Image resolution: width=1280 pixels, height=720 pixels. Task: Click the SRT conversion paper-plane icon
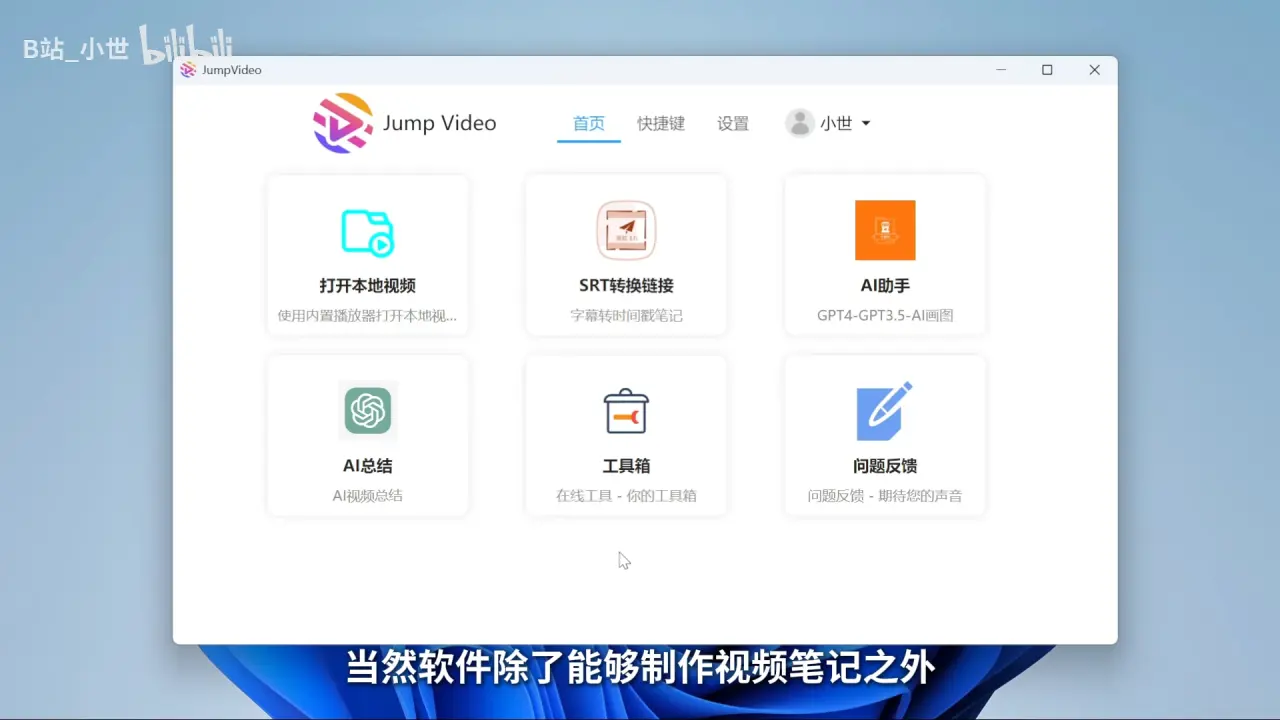[x=626, y=230]
